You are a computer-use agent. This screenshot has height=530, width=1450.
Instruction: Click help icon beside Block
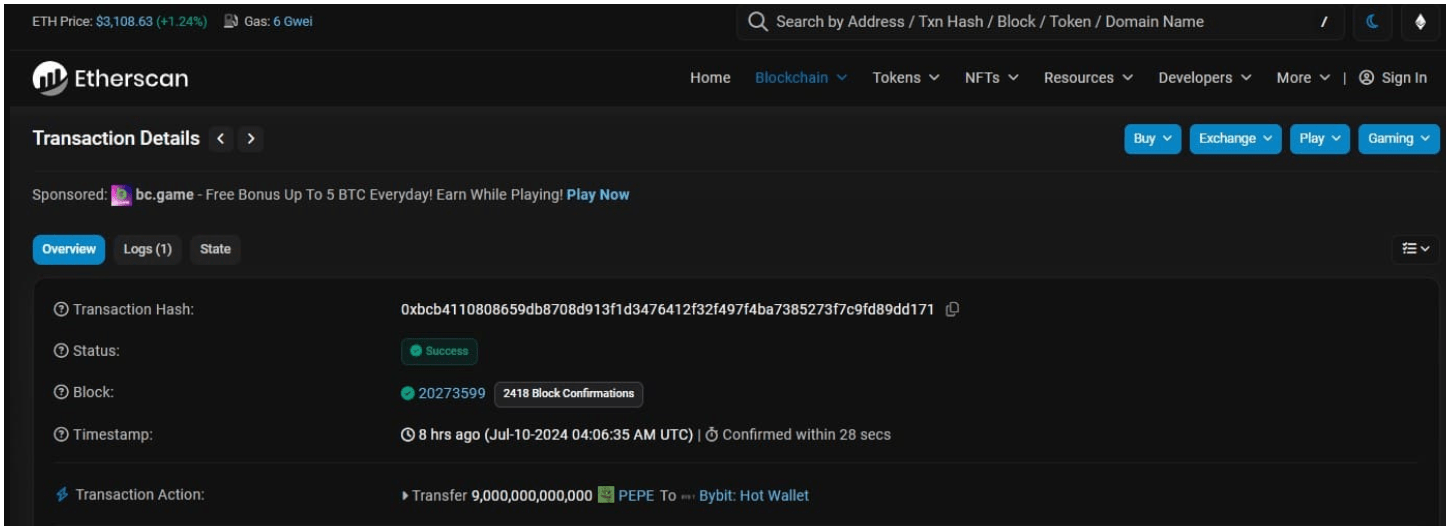pos(61,393)
